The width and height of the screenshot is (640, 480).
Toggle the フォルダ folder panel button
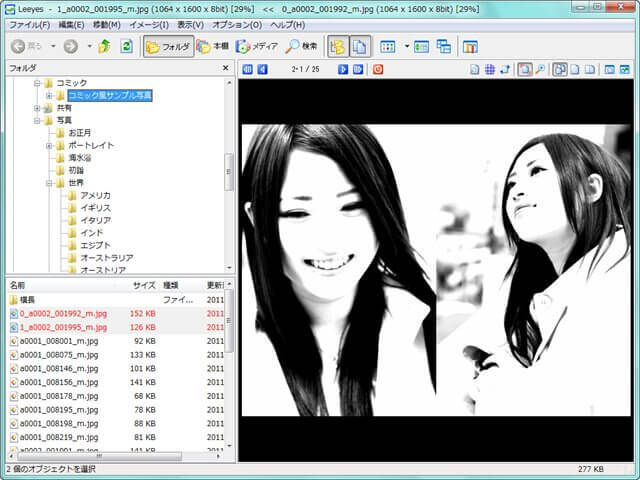click(x=167, y=46)
